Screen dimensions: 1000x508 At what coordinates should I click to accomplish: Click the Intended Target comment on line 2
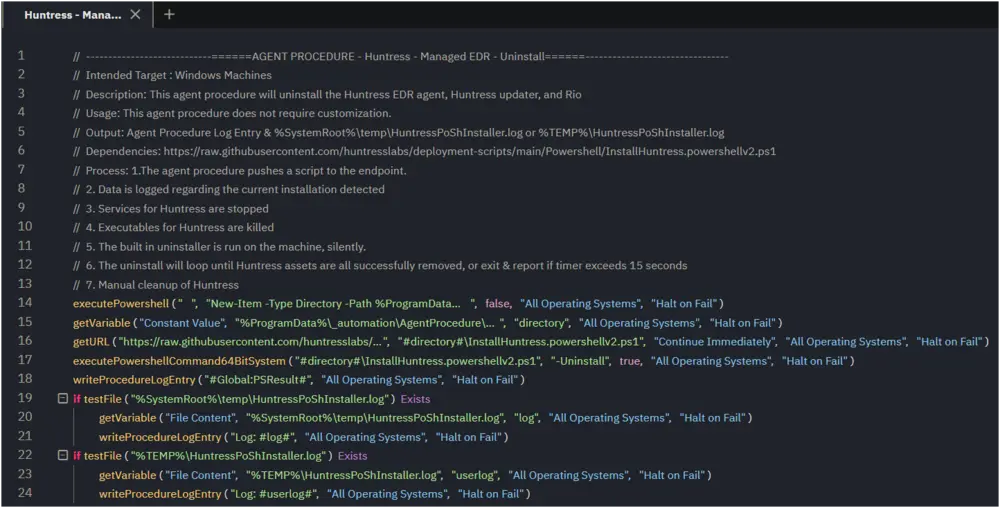point(172,75)
